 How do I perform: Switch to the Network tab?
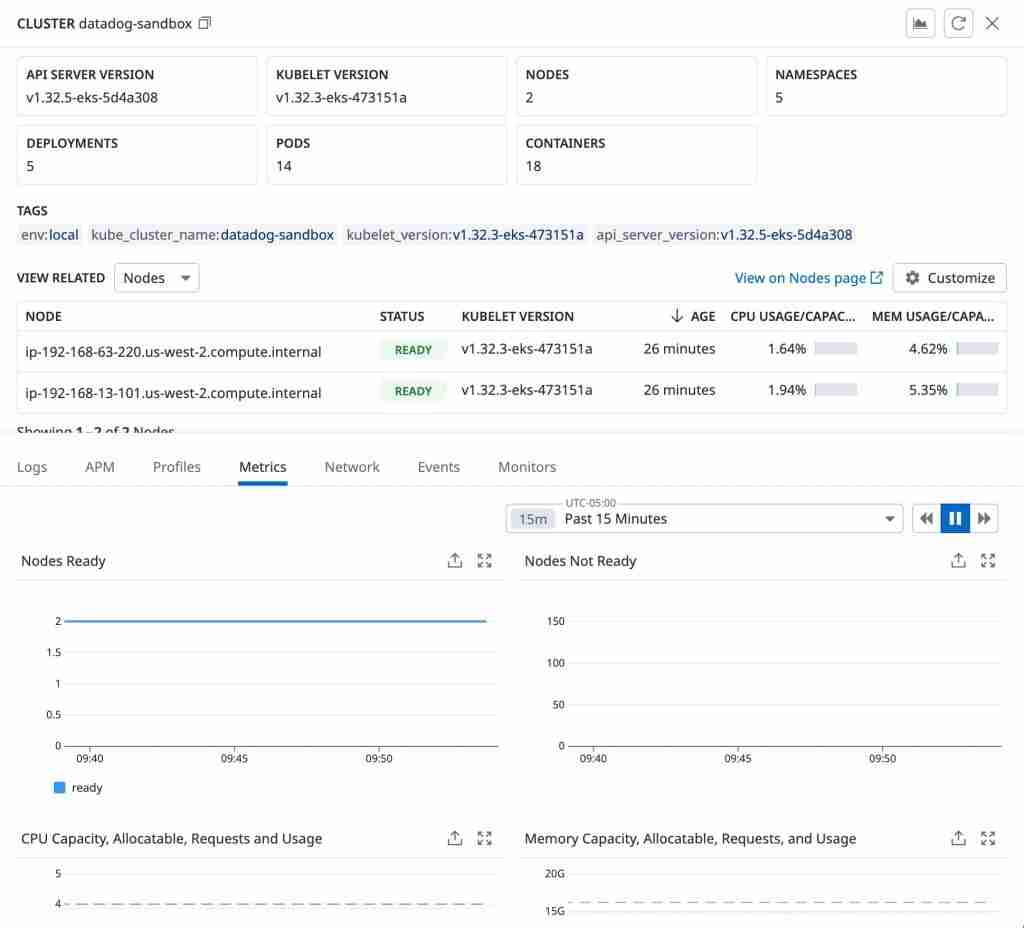(352, 467)
